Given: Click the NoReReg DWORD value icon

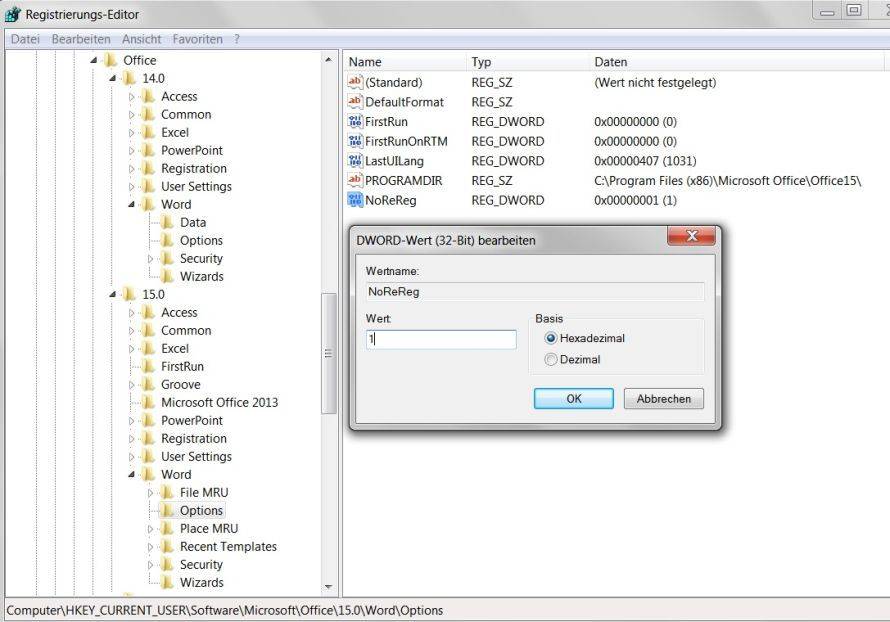Looking at the screenshot, I should coord(355,200).
